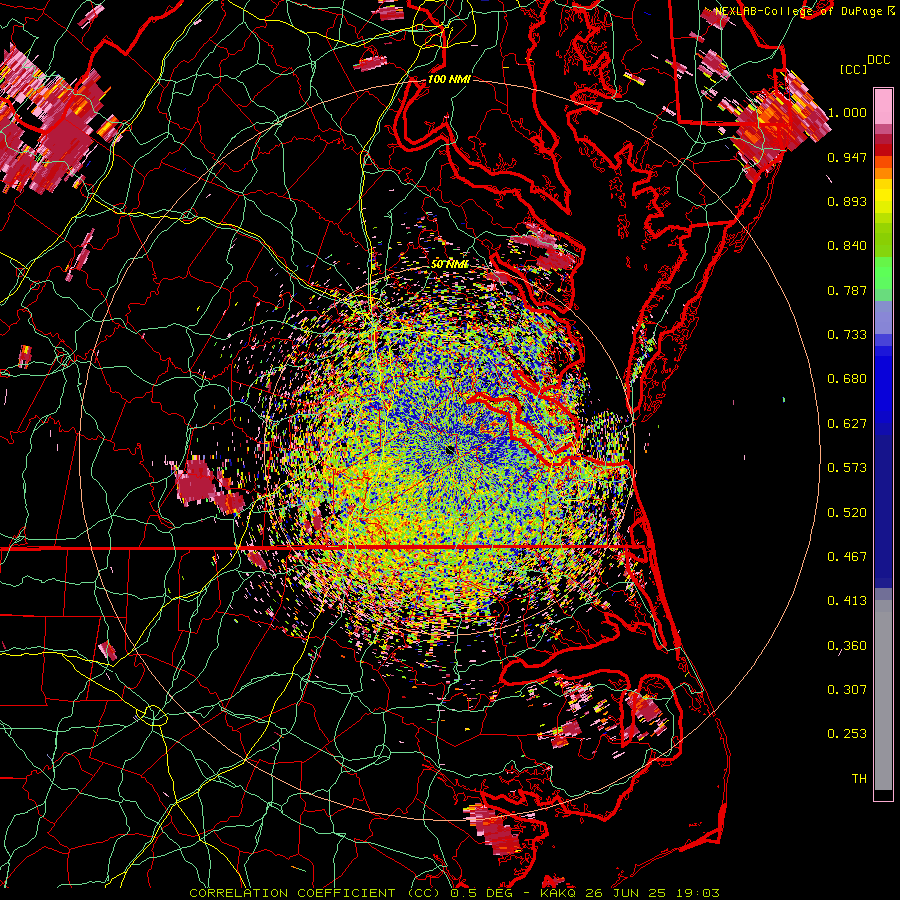Pick the dark navy color bar segment

[883, 508]
